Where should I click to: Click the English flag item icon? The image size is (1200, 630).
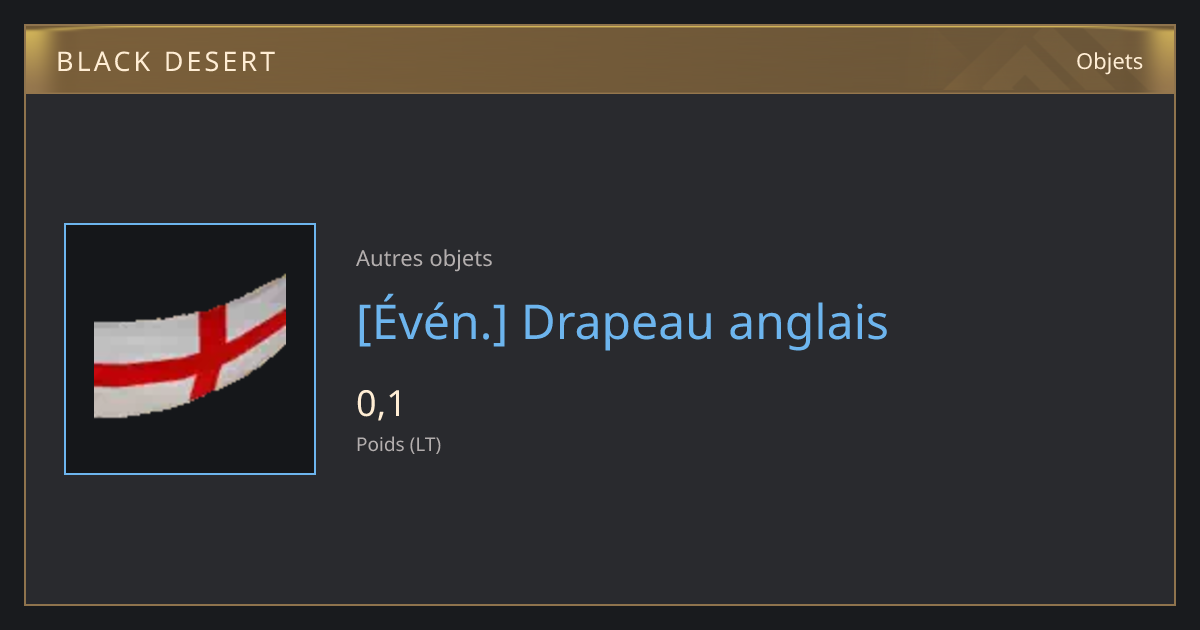[x=190, y=349]
